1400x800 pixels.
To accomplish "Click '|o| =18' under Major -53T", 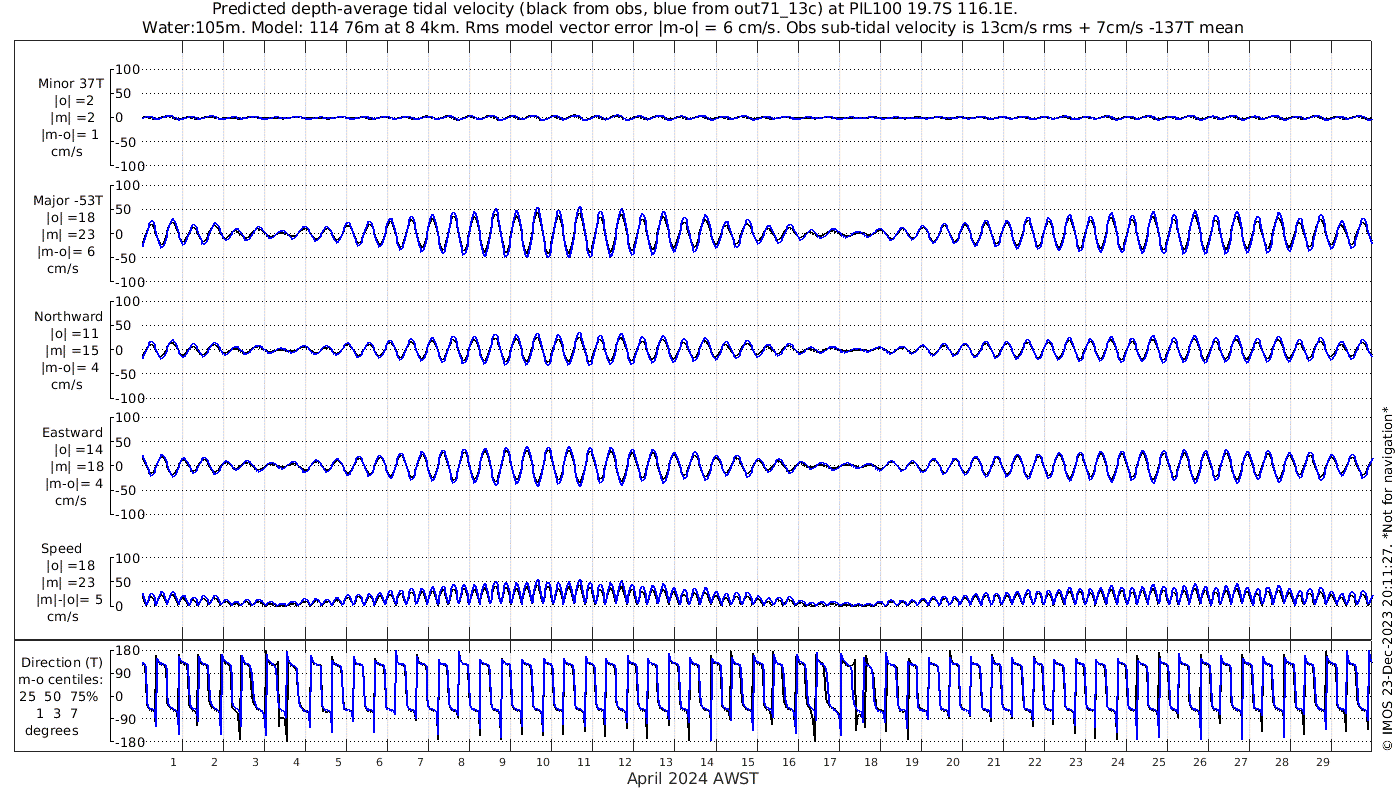I will 70,218.
